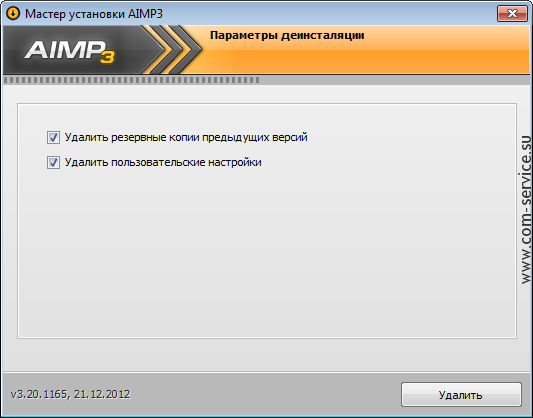Uncheck the user settings removal checkbox
This screenshot has width=533, height=418.
[x=53, y=162]
